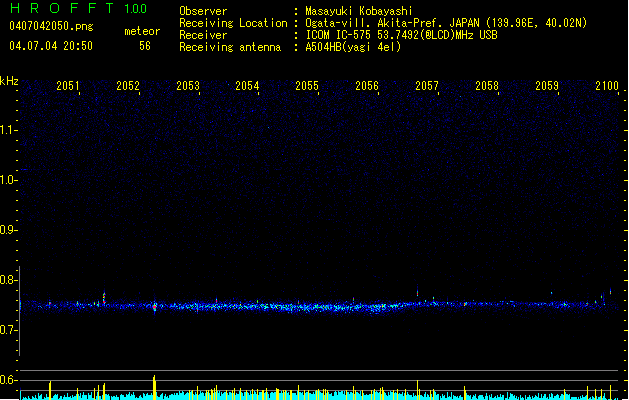The height and width of the screenshot is (400, 629).
Task: Click the 2058 time marker
Action: coord(487,86)
